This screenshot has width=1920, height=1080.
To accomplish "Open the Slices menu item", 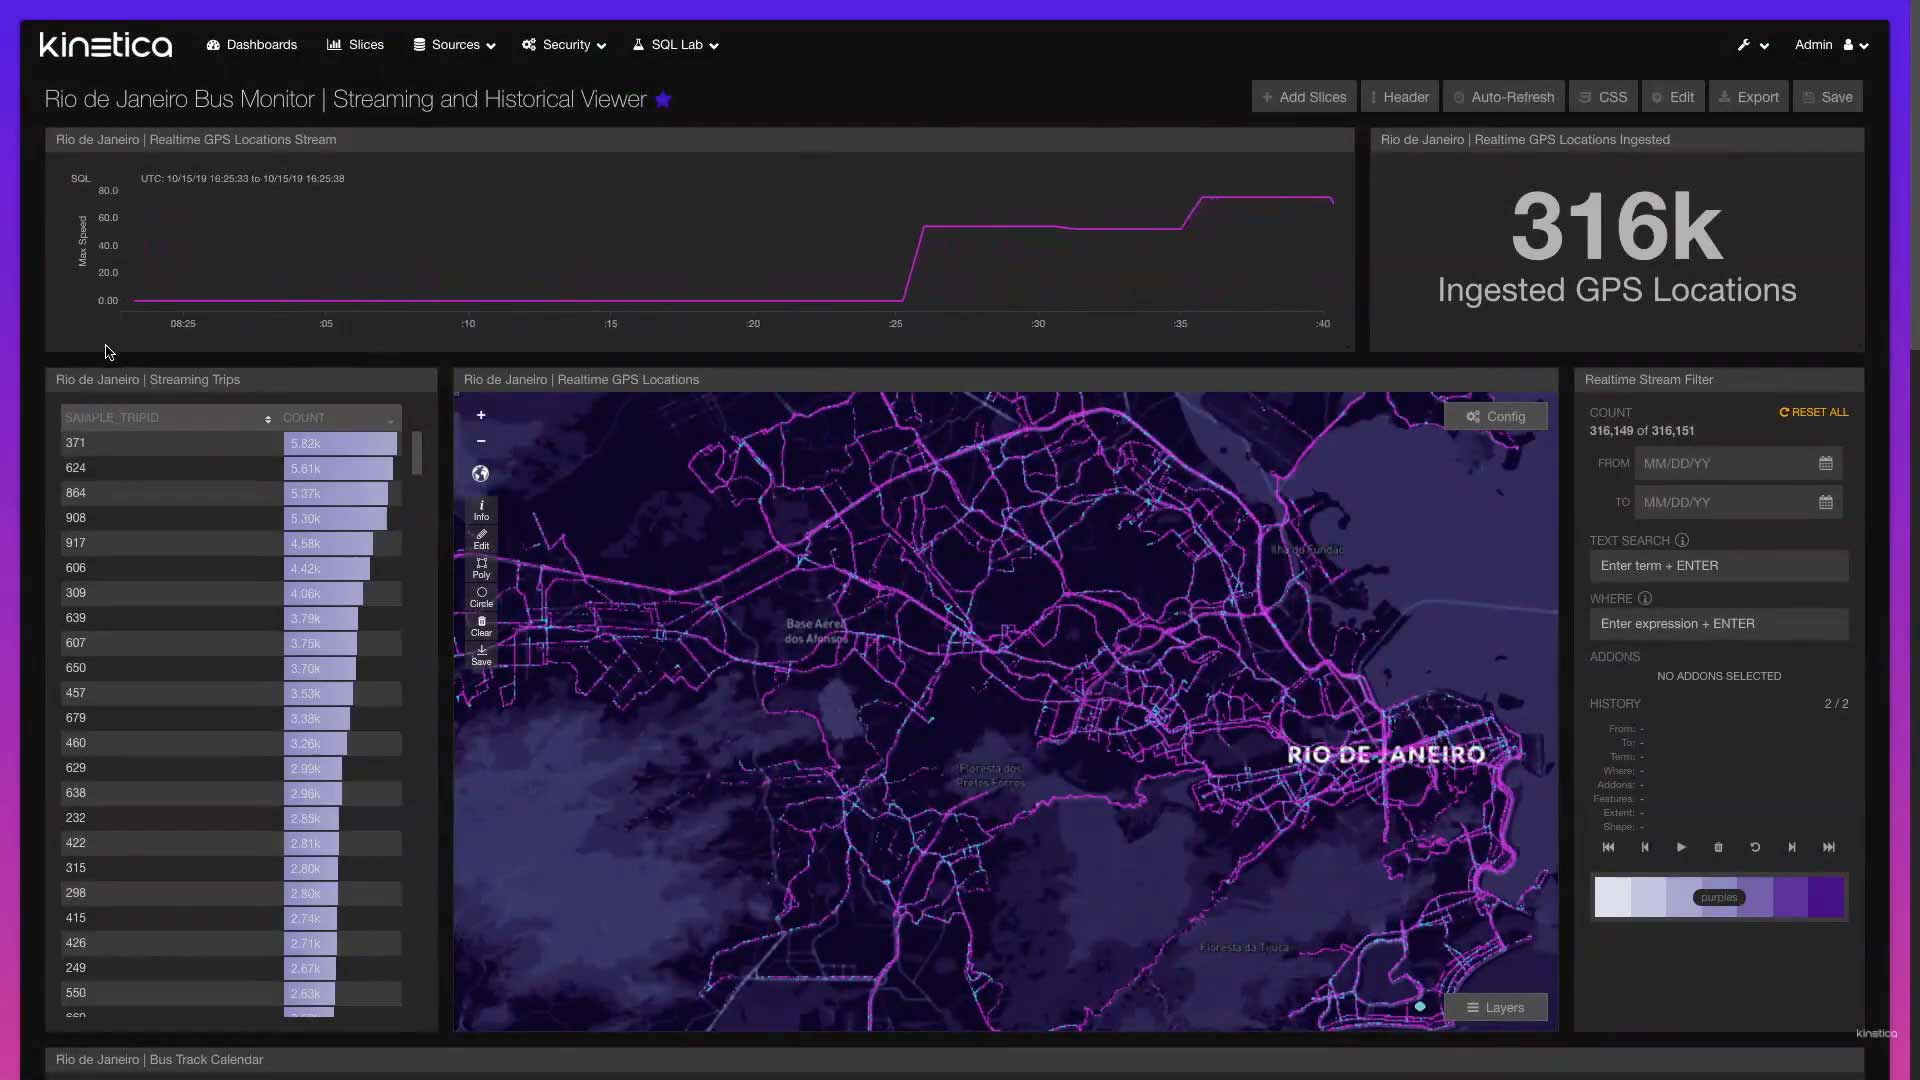I will click(x=354, y=45).
